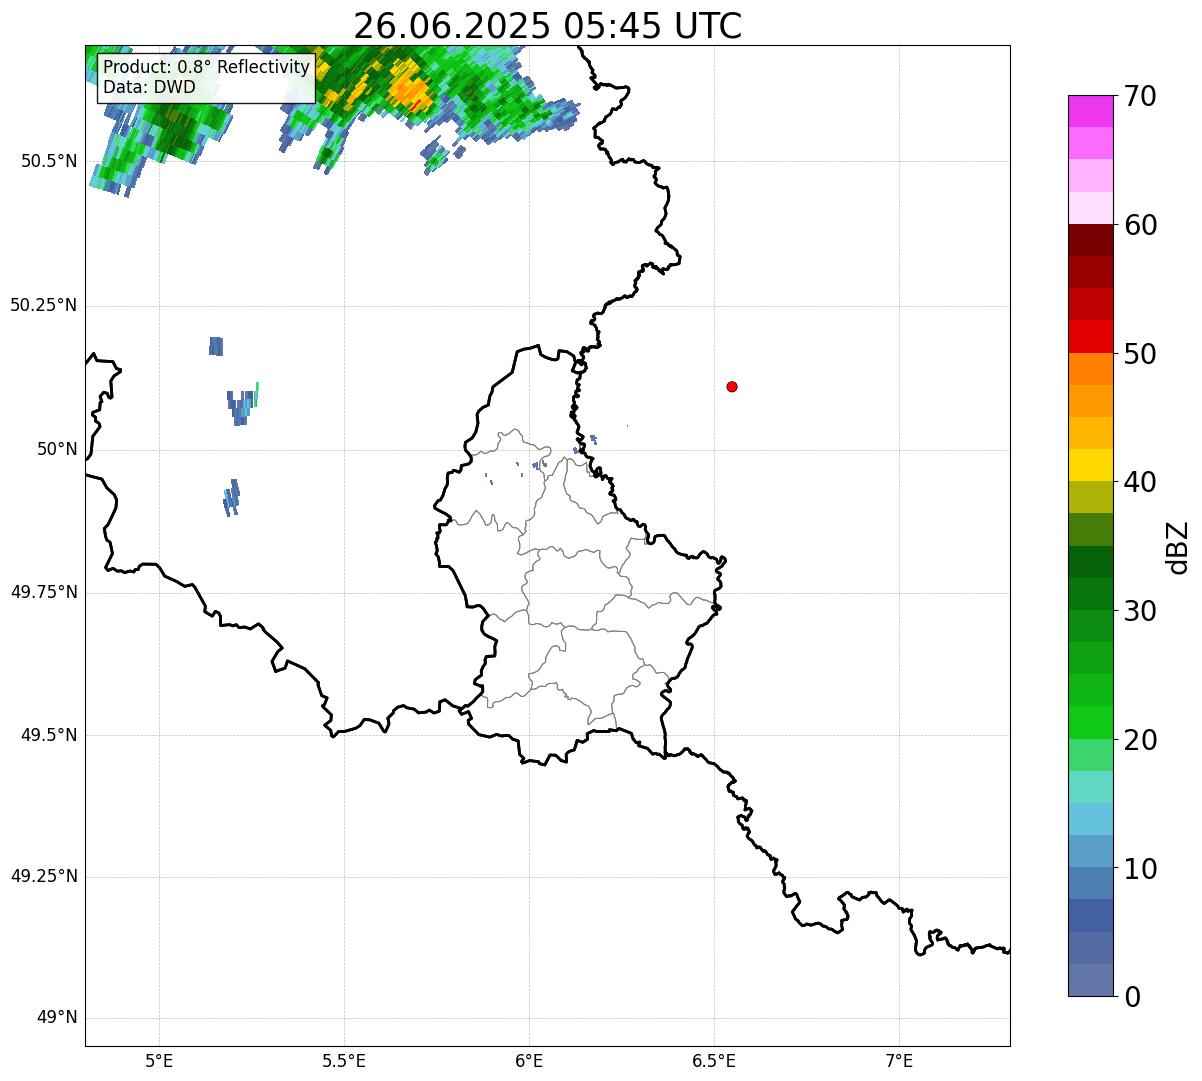Click the dBZ colorbar axis label
1202x1081 pixels.
point(1178,547)
